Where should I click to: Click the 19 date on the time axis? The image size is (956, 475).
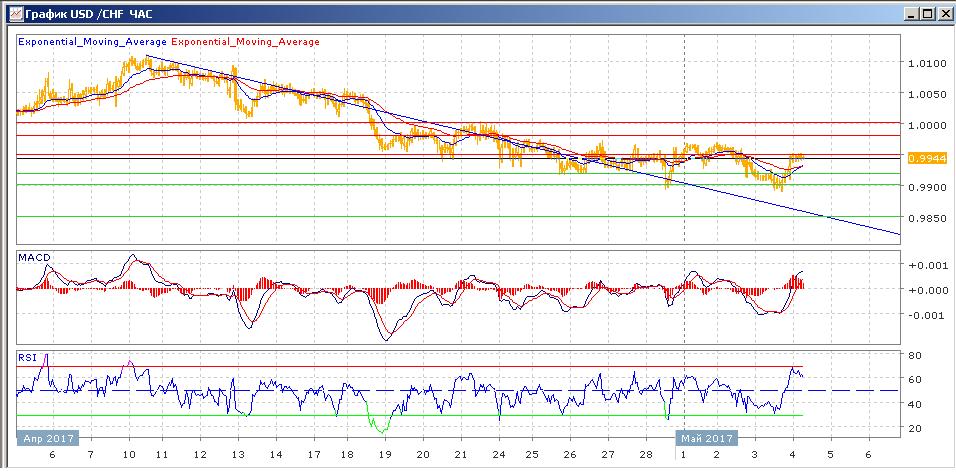pyautogui.click(x=386, y=453)
